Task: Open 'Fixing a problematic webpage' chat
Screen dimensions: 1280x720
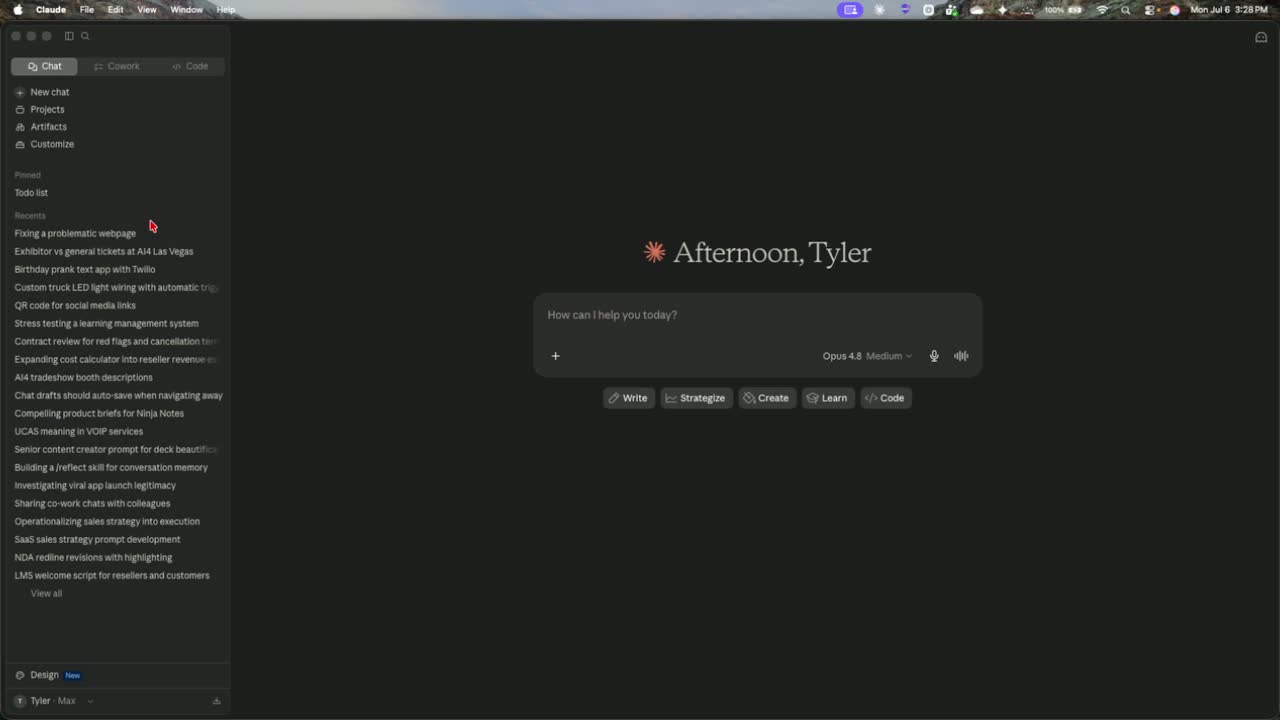Action: (x=75, y=234)
